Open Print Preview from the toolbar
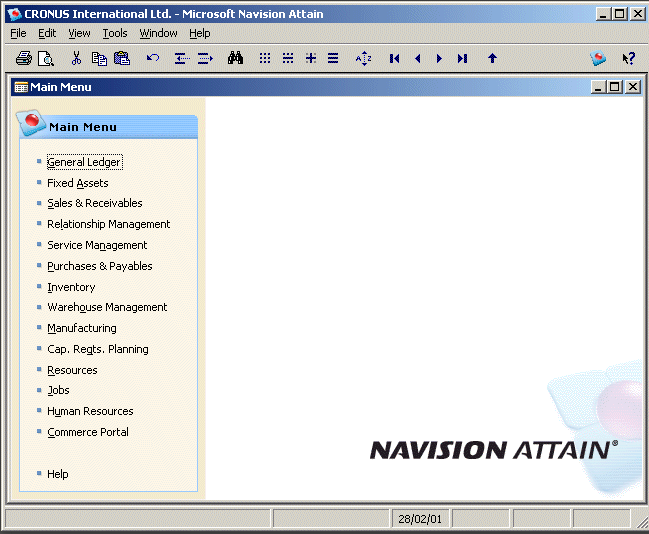 (46, 58)
